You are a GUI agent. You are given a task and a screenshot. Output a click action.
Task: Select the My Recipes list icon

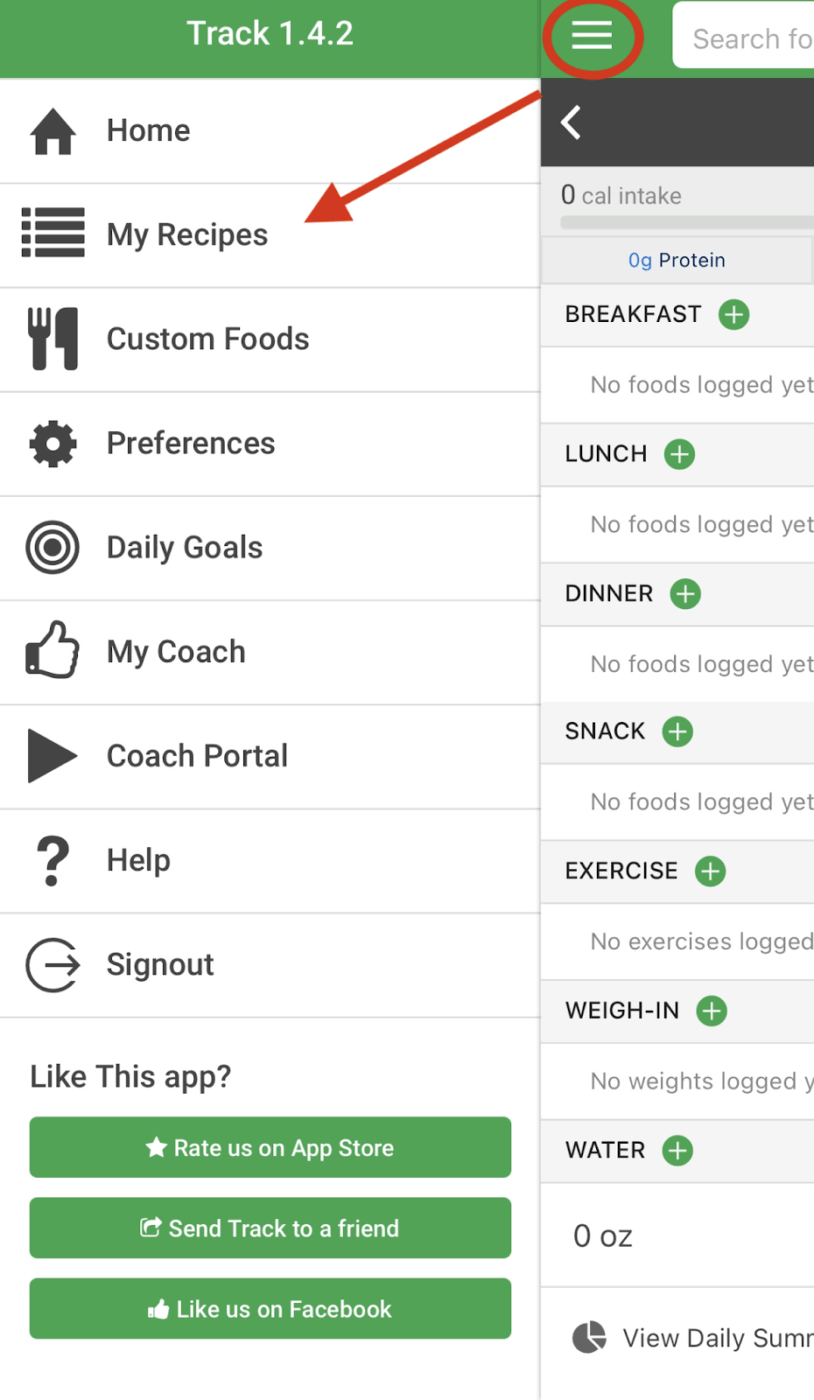tap(52, 232)
